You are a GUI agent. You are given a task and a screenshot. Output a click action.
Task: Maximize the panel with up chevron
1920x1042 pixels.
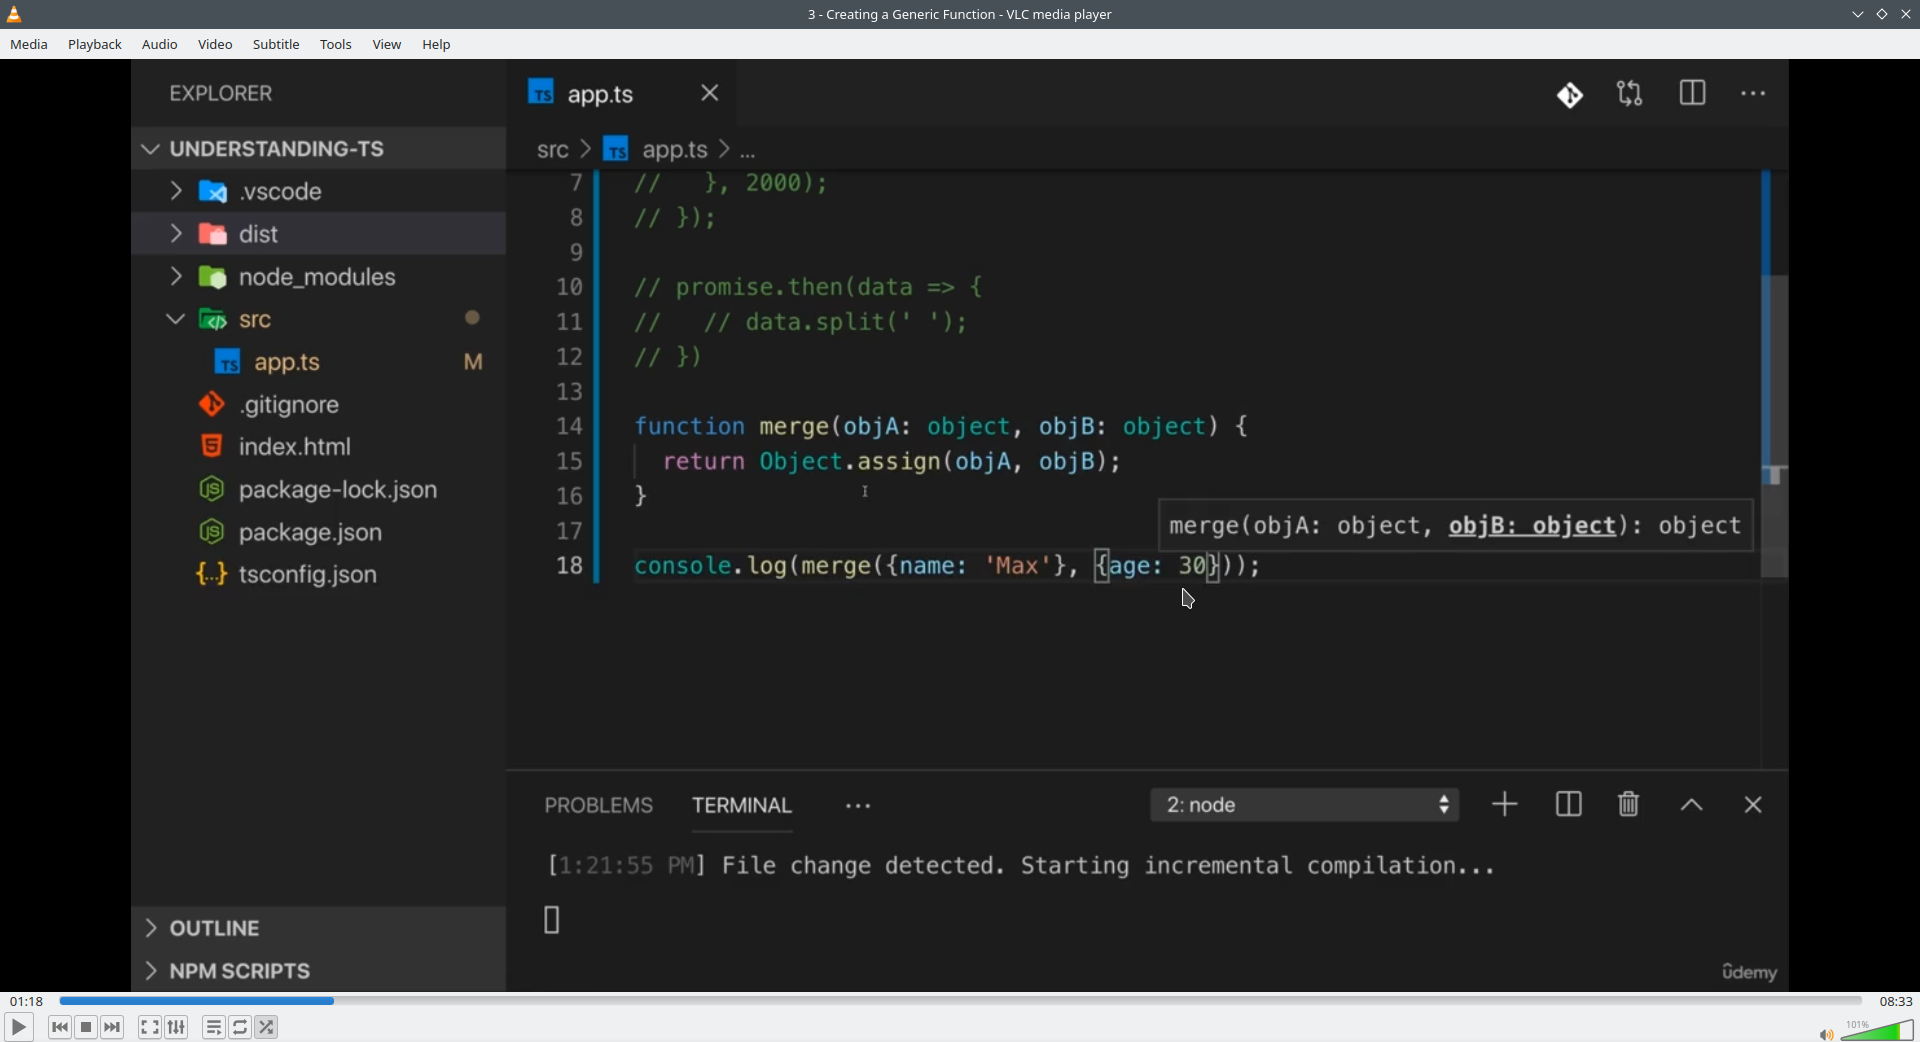(x=1691, y=805)
